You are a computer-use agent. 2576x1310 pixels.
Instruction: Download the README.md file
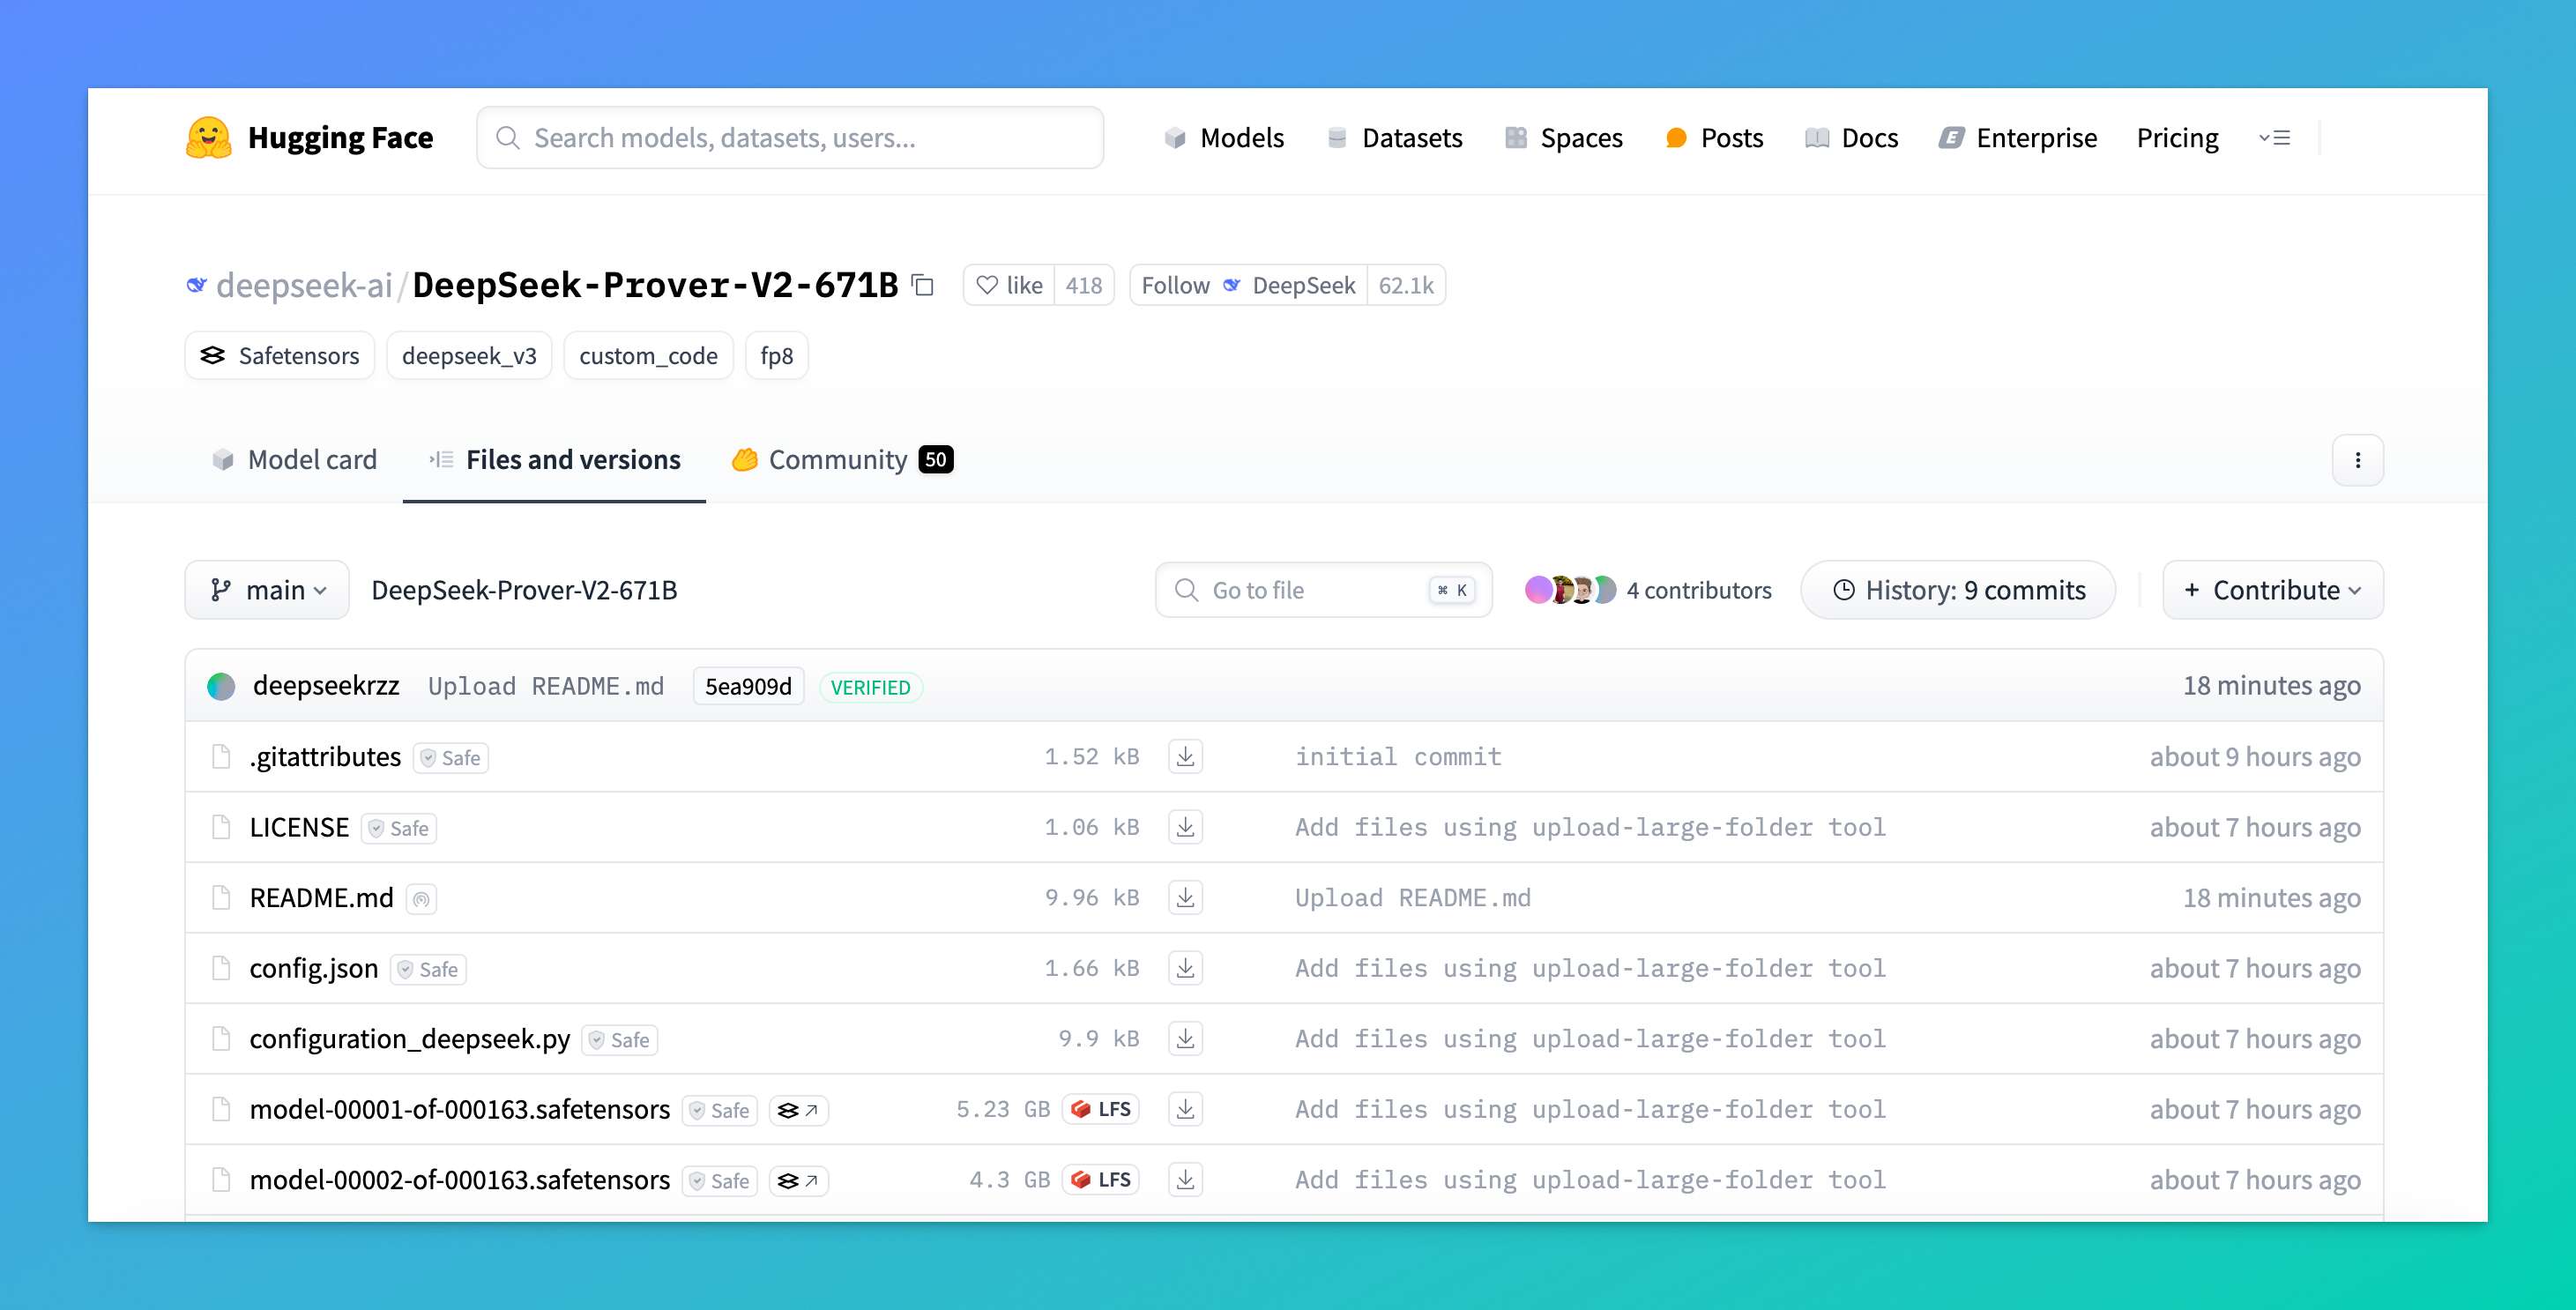[x=1185, y=898]
